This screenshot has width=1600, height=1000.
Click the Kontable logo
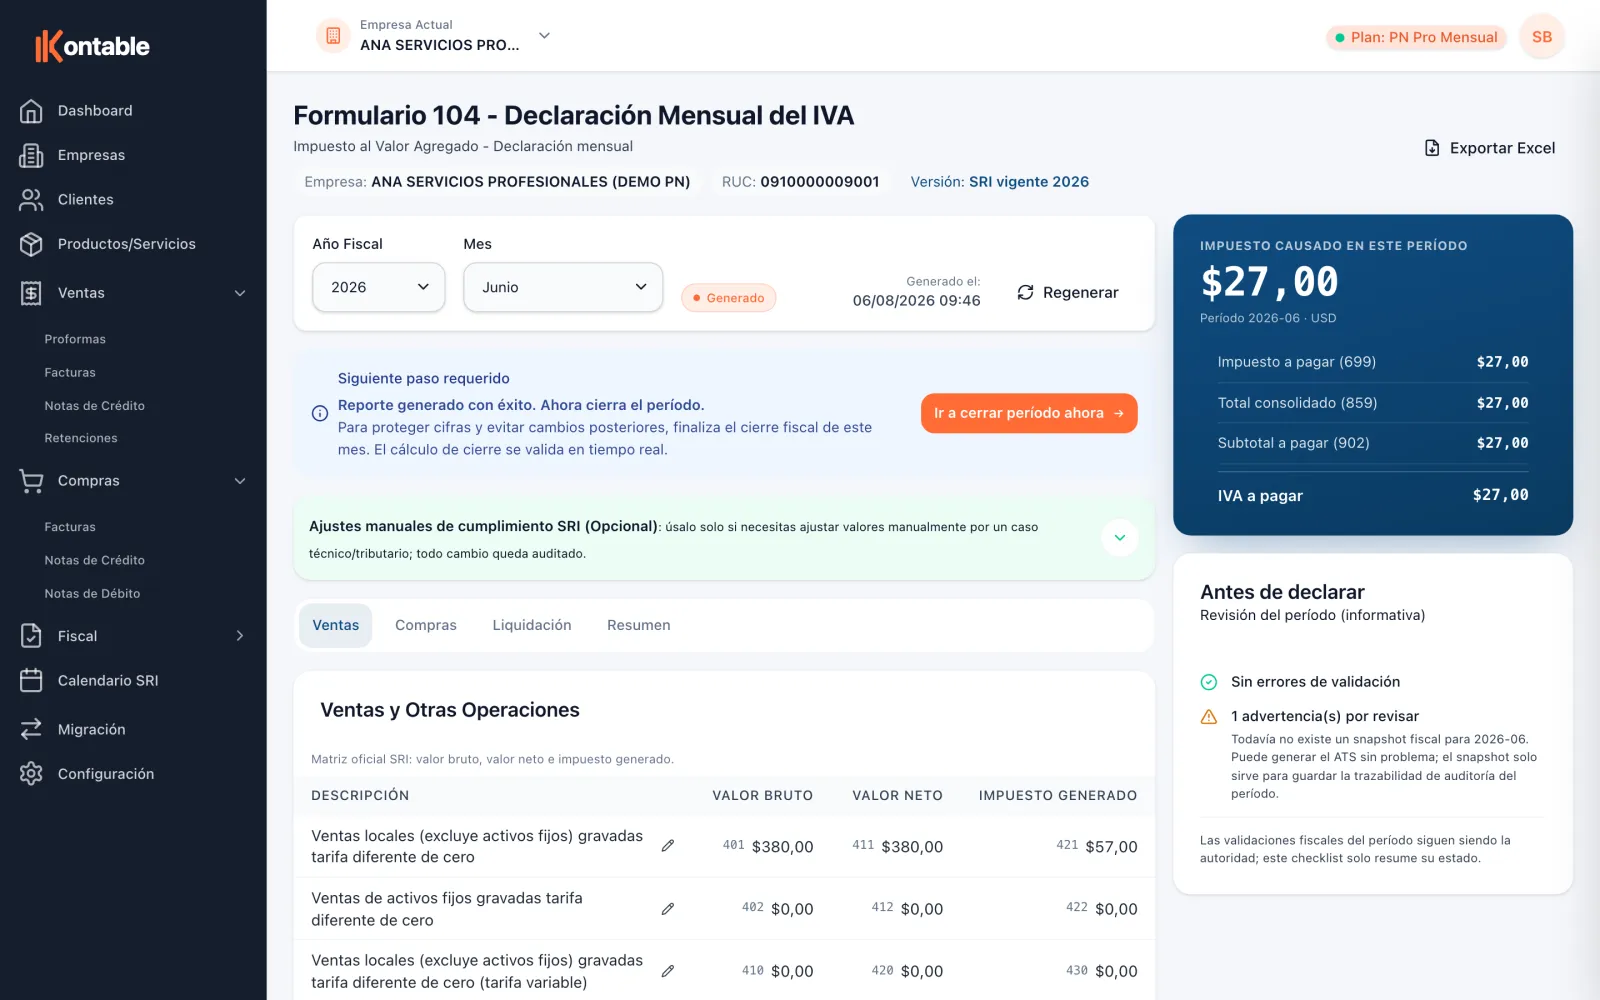coord(92,46)
